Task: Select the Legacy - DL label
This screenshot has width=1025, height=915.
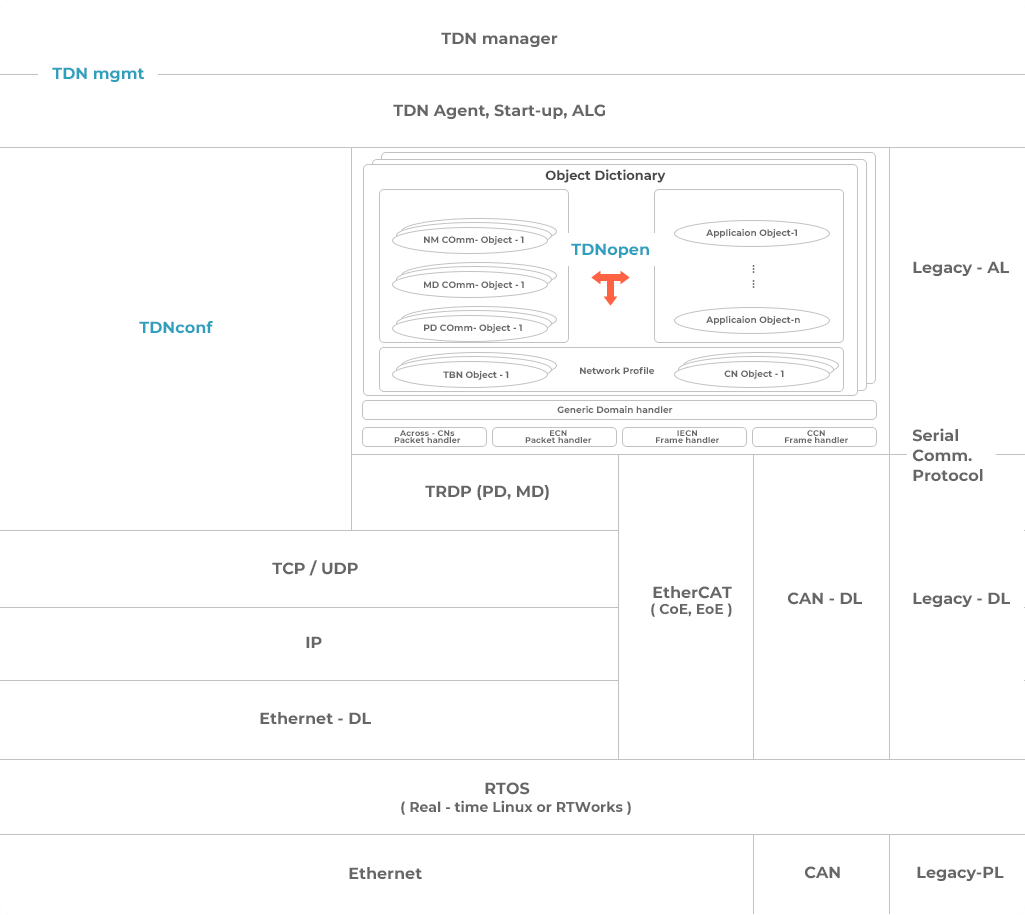Action: [961, 599]
